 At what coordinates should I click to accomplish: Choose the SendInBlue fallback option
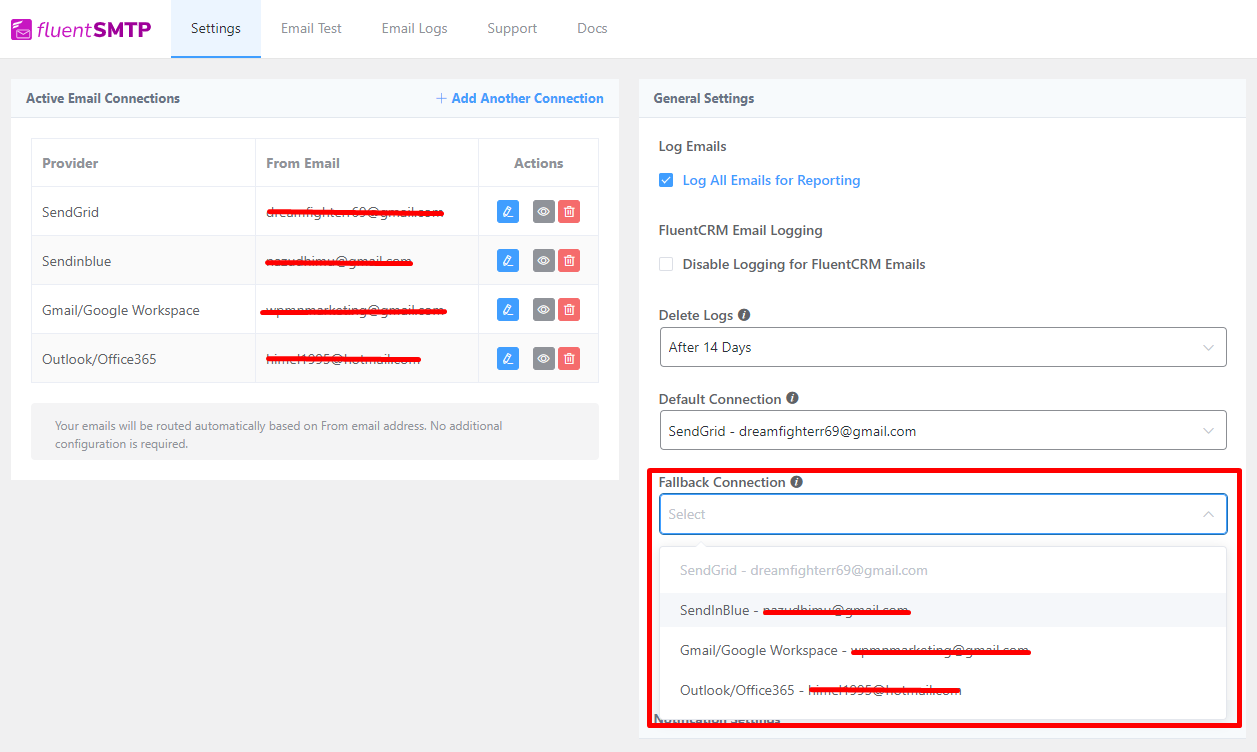(x=943, y=610)
